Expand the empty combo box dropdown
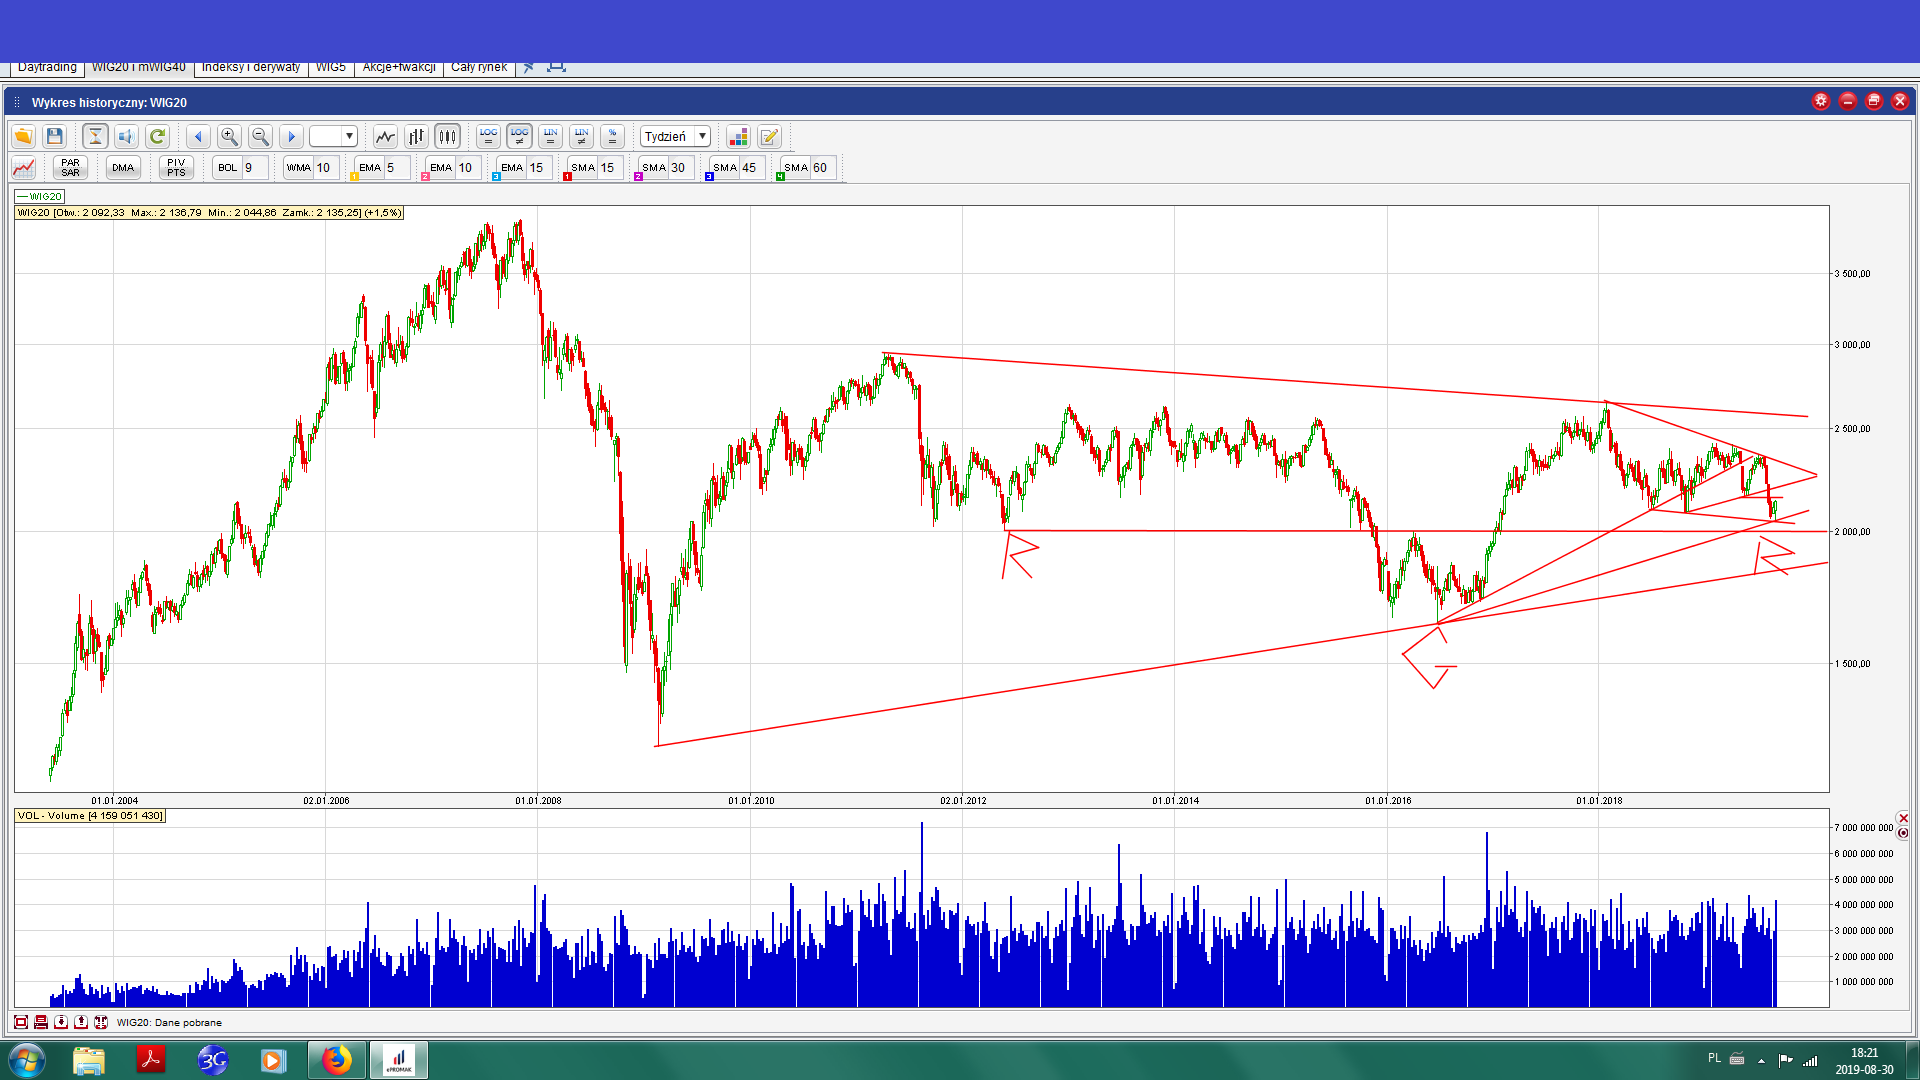The height and width of the screenshot is (1080, 1920). 349,137
